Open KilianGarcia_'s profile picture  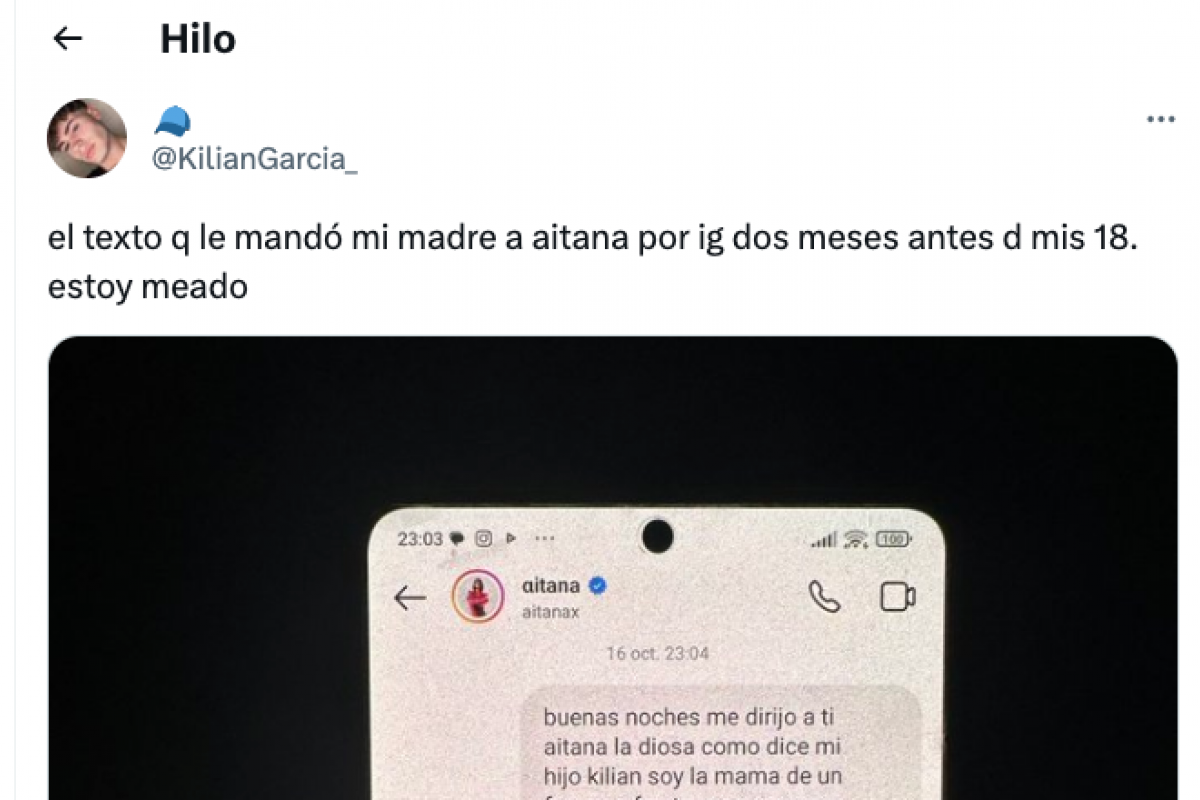87,138
